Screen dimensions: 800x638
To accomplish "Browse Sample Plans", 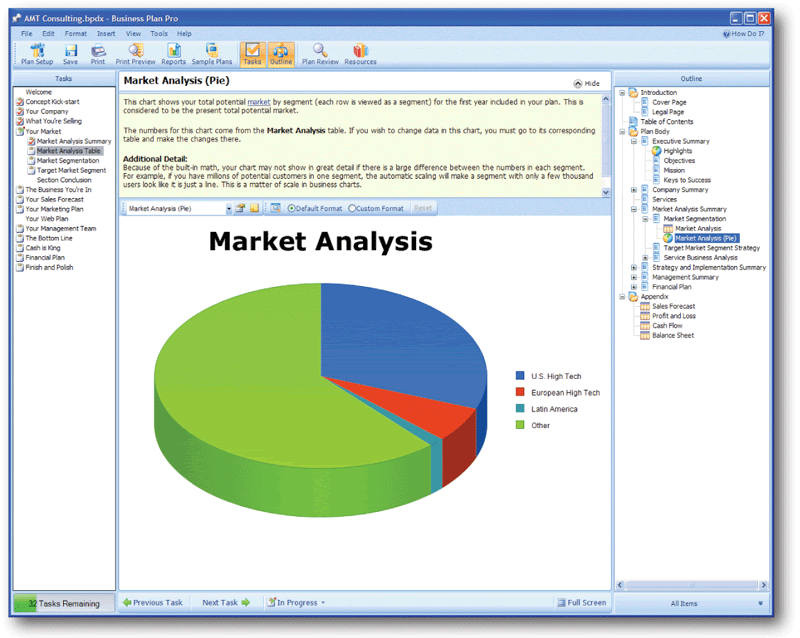I will pos(212,55).
